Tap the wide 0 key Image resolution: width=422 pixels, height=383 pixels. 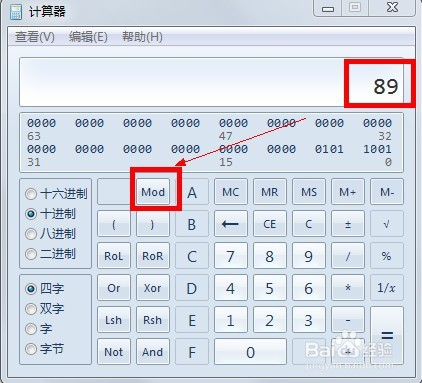(250, 352)
